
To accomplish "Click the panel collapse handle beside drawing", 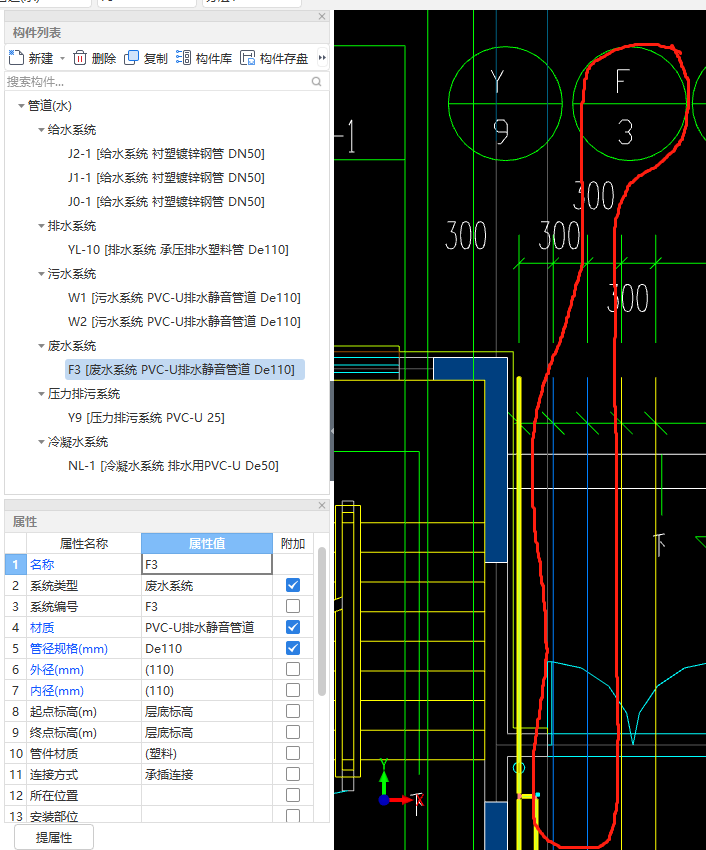I will pos(332,431).
